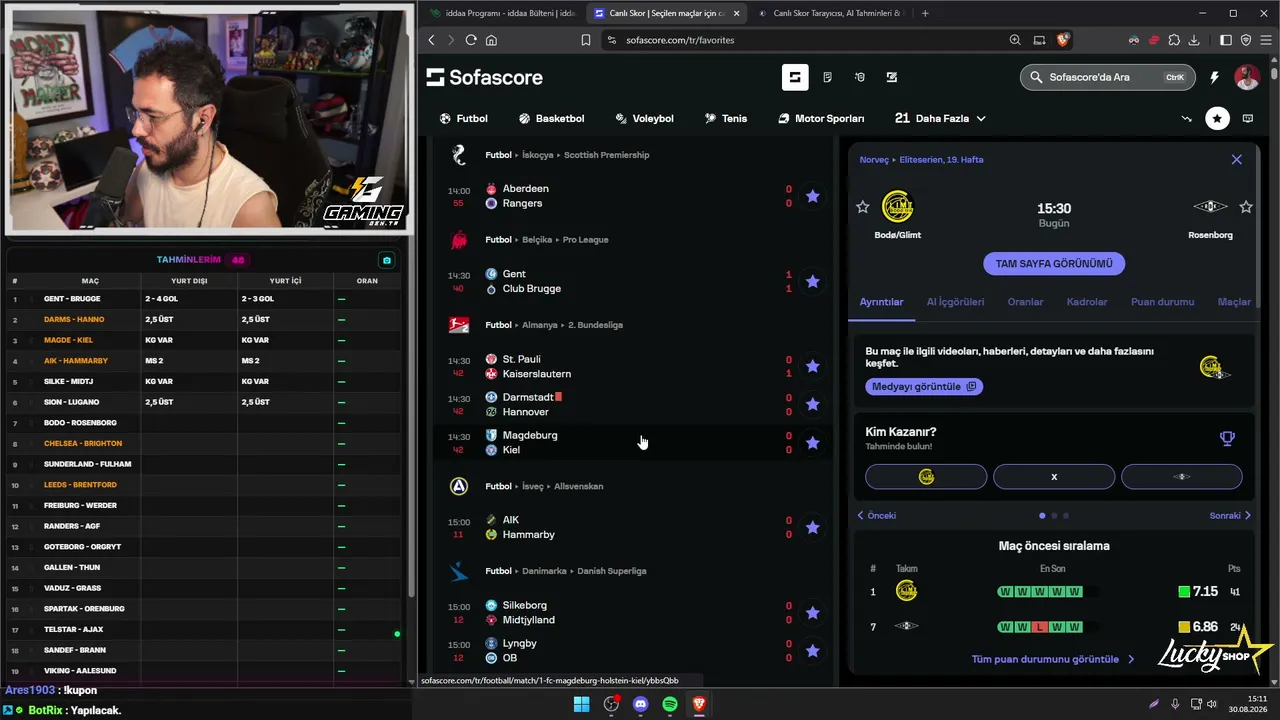Favorite the Rosenborg team star
Screen dimensions: 1280x720
pos(1246,207)
